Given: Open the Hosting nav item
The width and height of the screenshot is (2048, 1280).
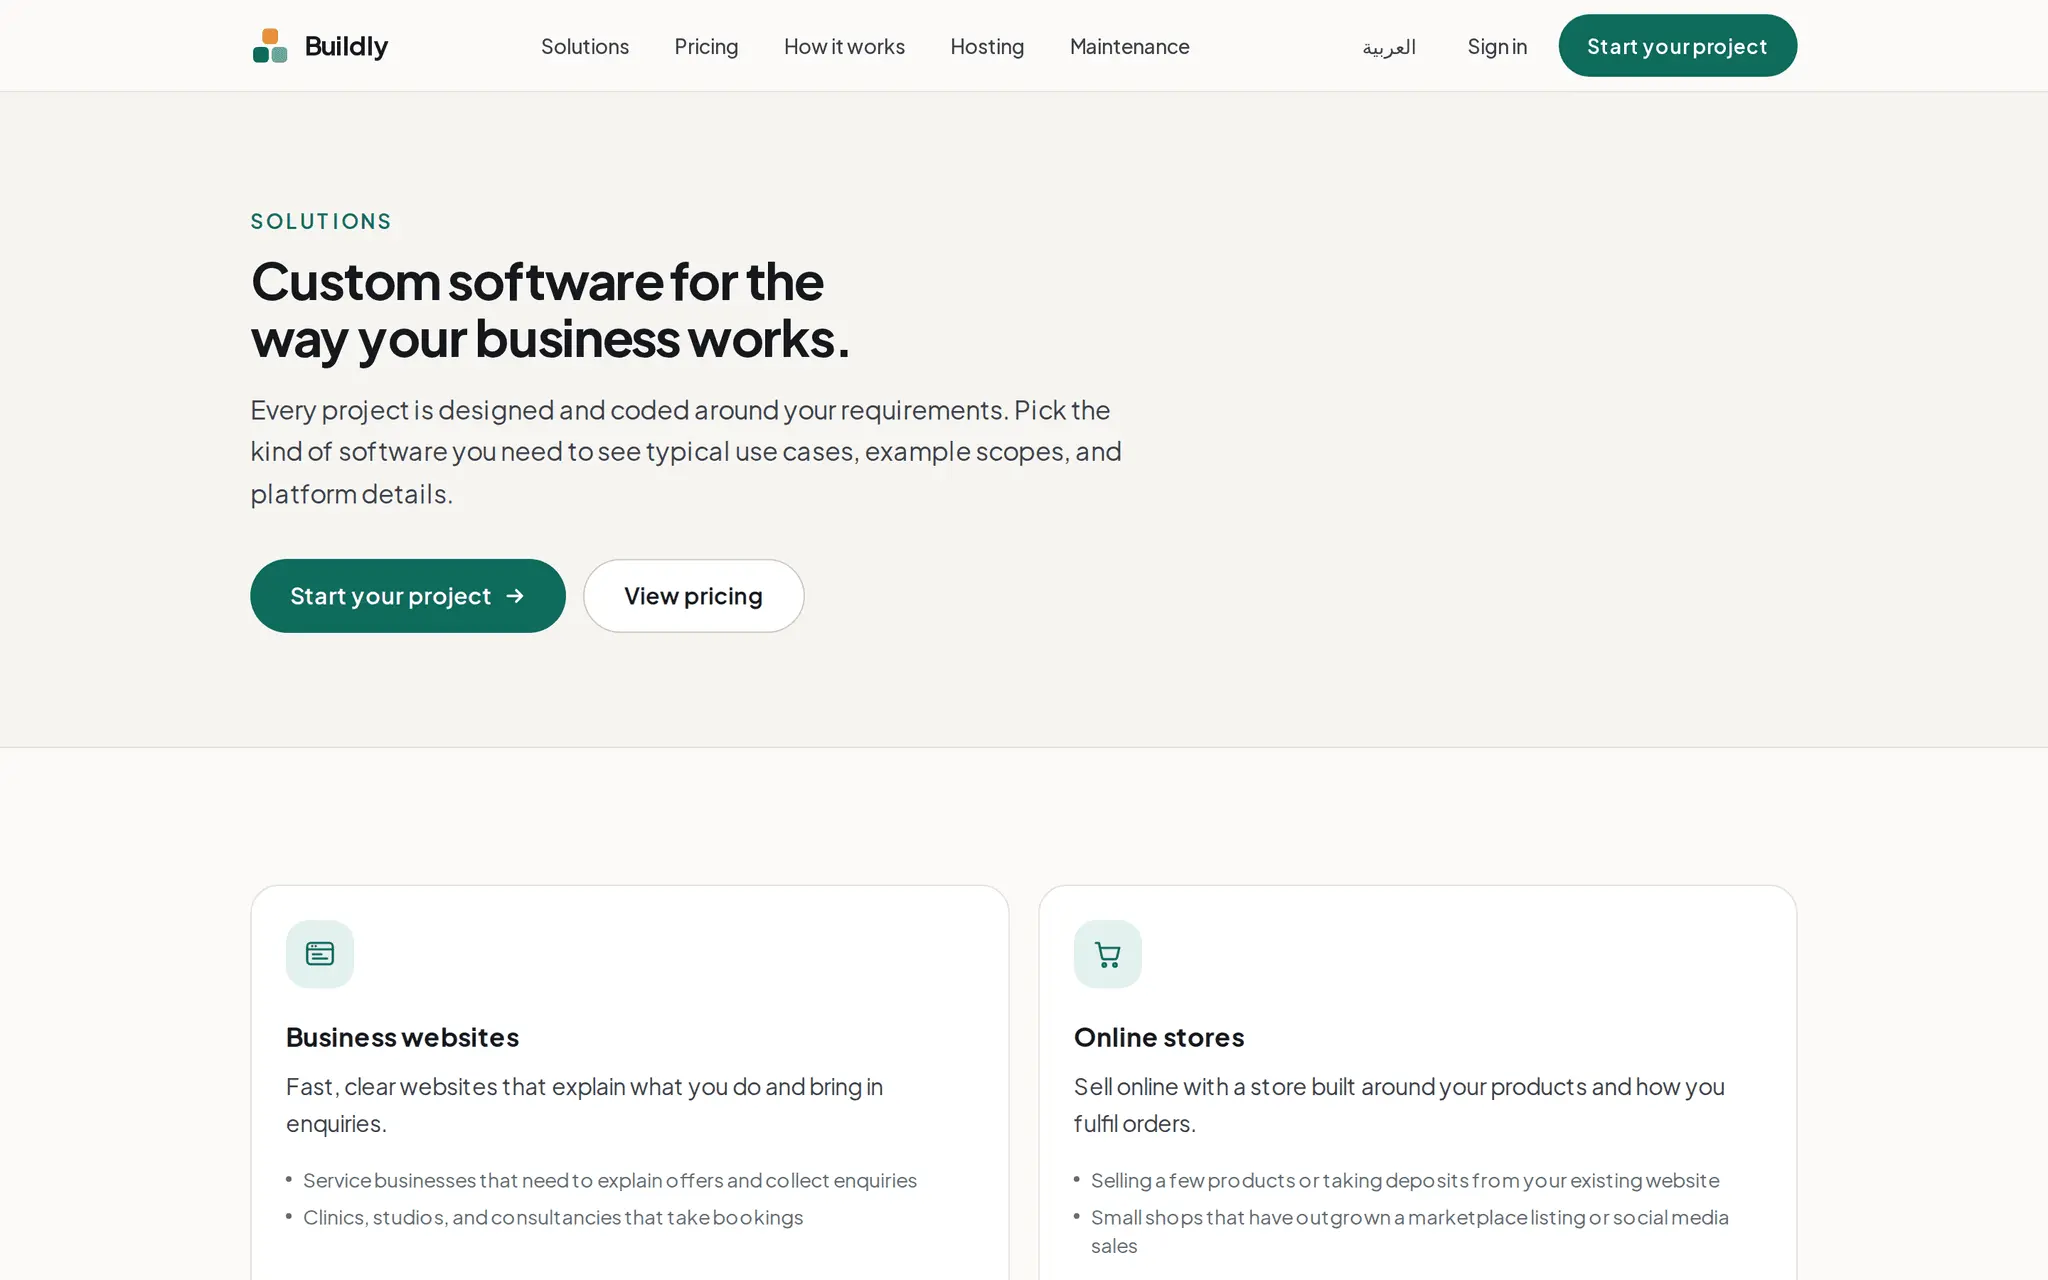Looking at the screenshot, I should (987, 47).
